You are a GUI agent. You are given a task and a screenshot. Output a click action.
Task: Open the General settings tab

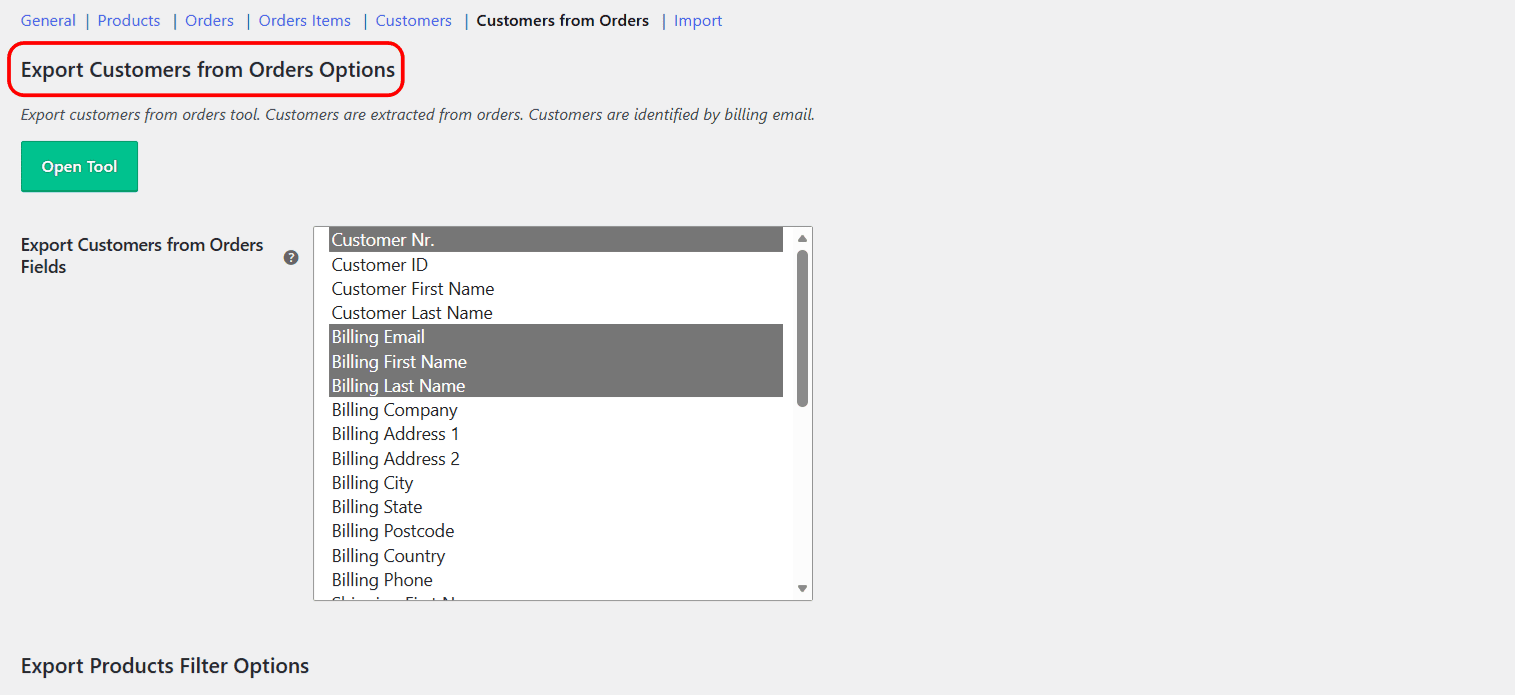coord(48,20)
